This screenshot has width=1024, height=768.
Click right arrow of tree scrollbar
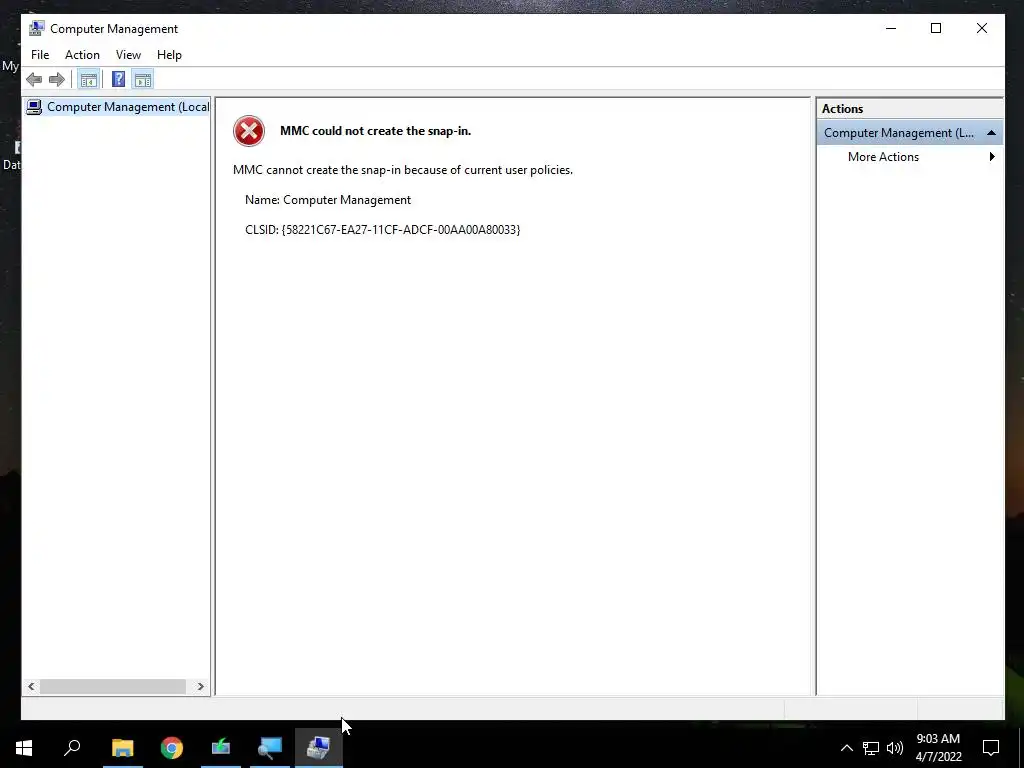200,686
